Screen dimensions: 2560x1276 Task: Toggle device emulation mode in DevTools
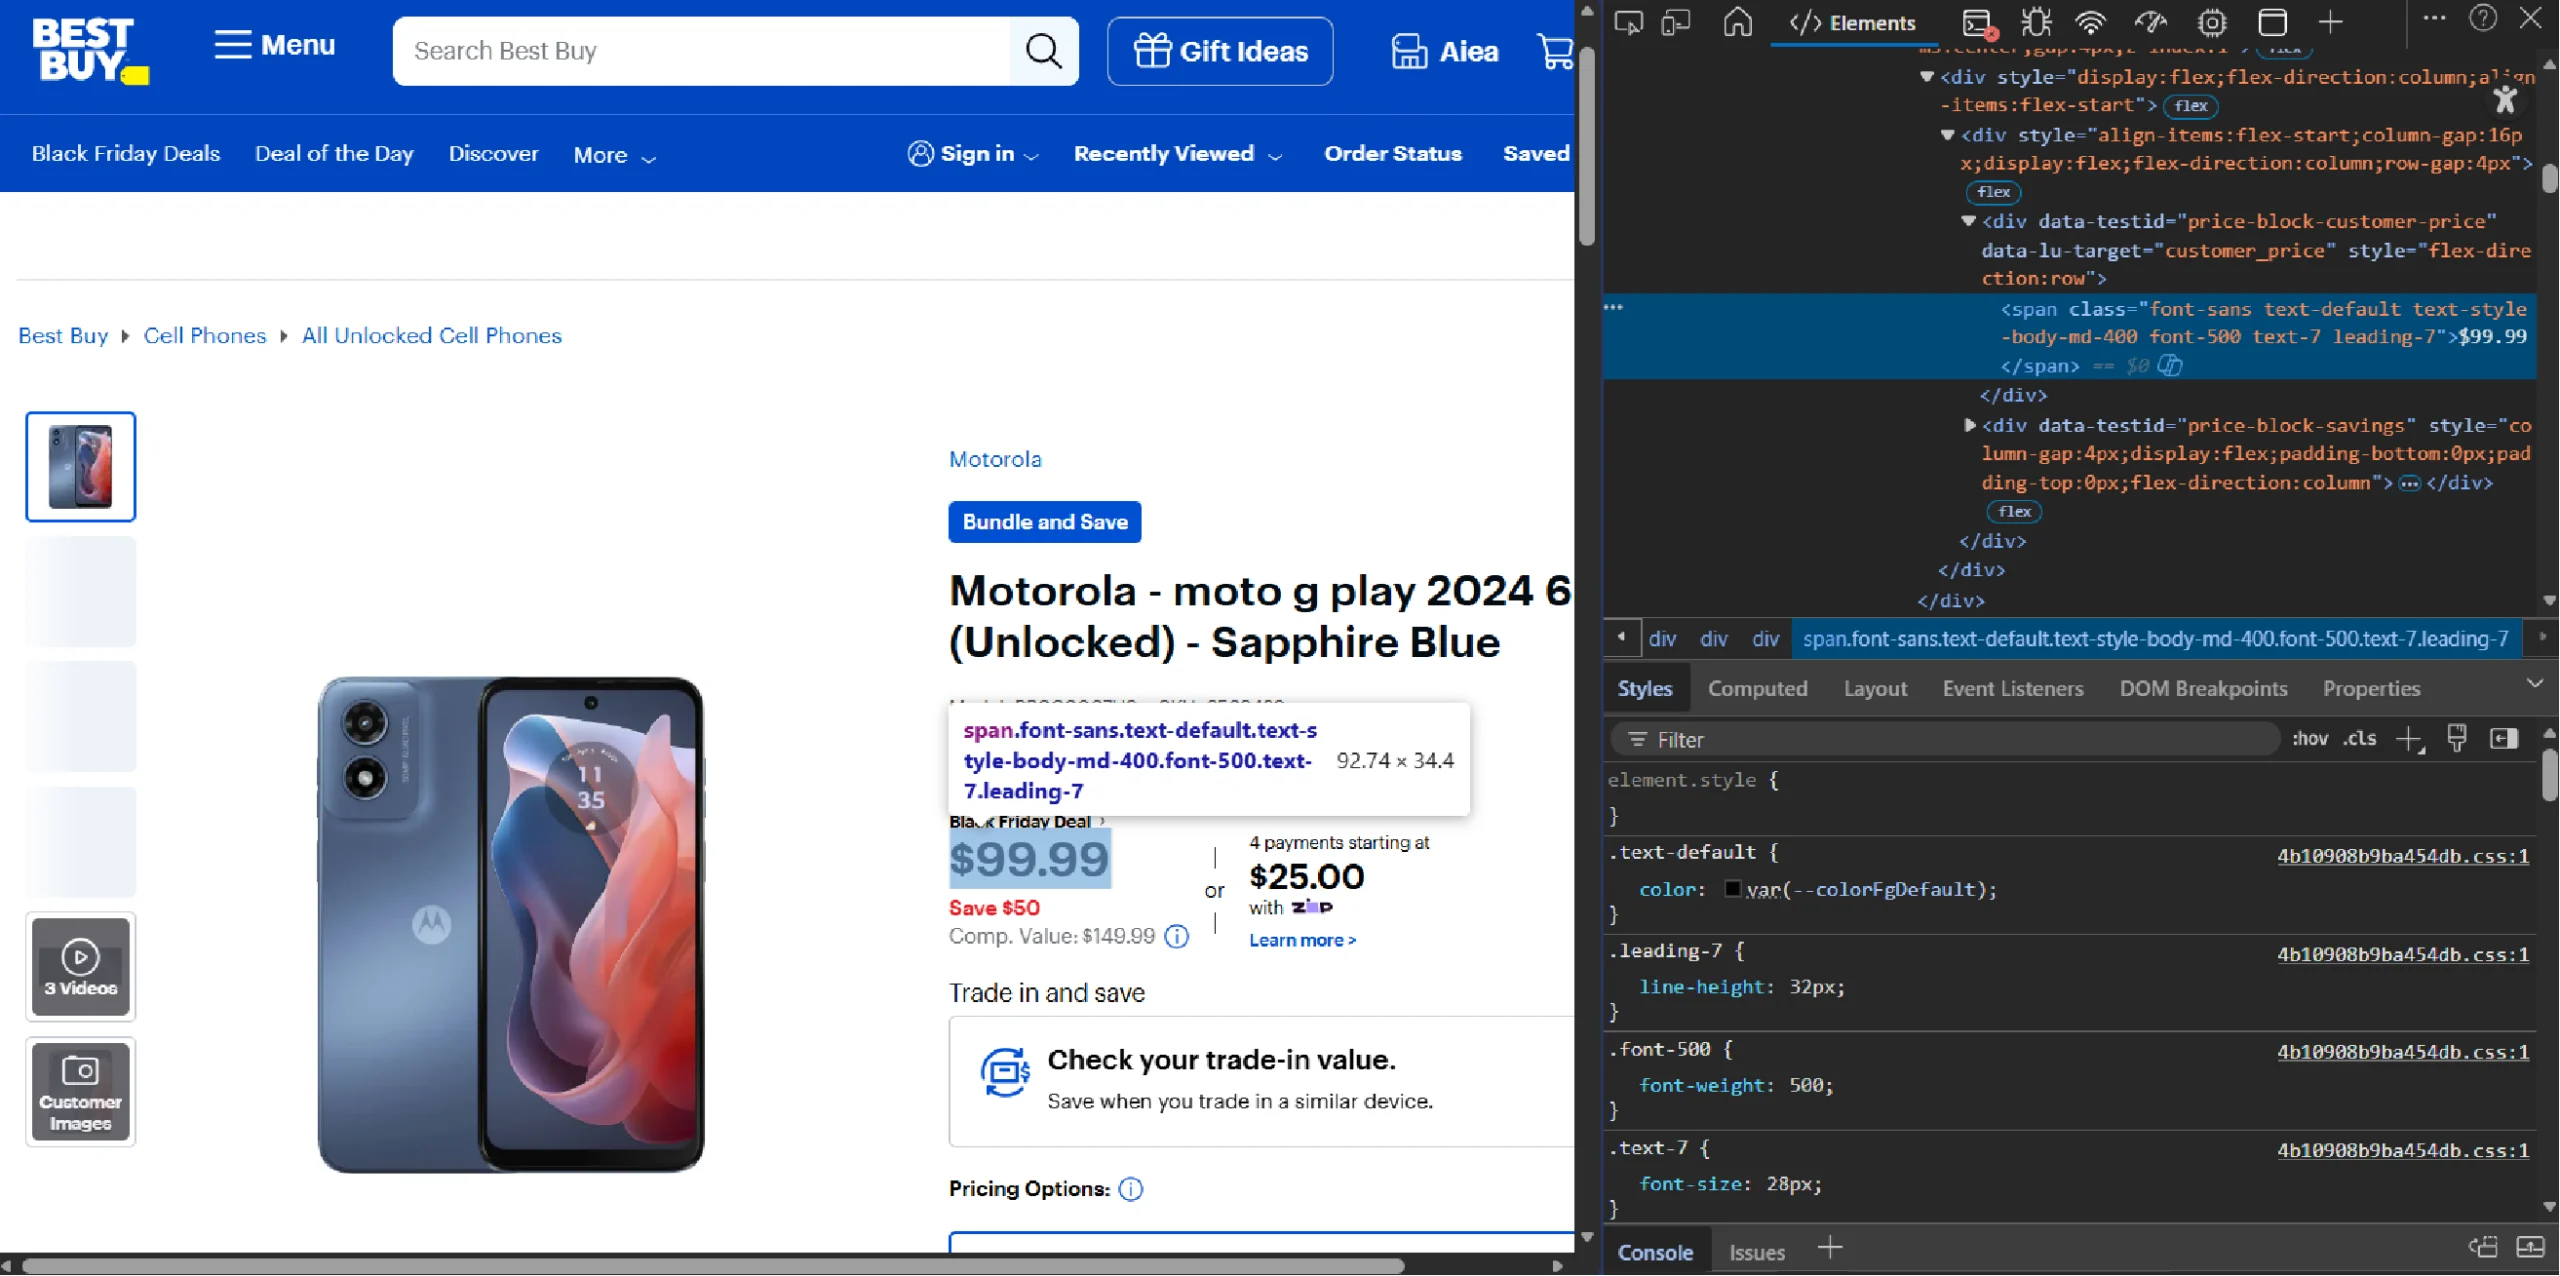[1675, 22]
